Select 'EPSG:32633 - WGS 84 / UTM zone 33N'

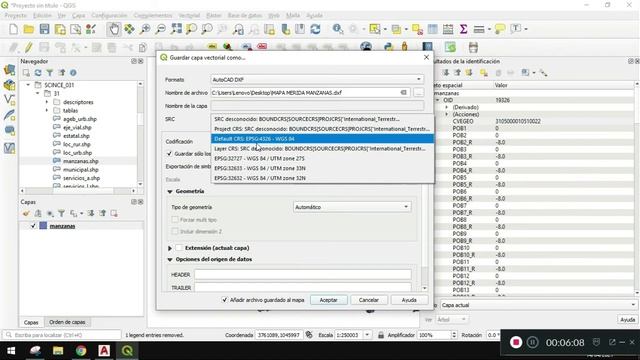(x=322, y=168)
